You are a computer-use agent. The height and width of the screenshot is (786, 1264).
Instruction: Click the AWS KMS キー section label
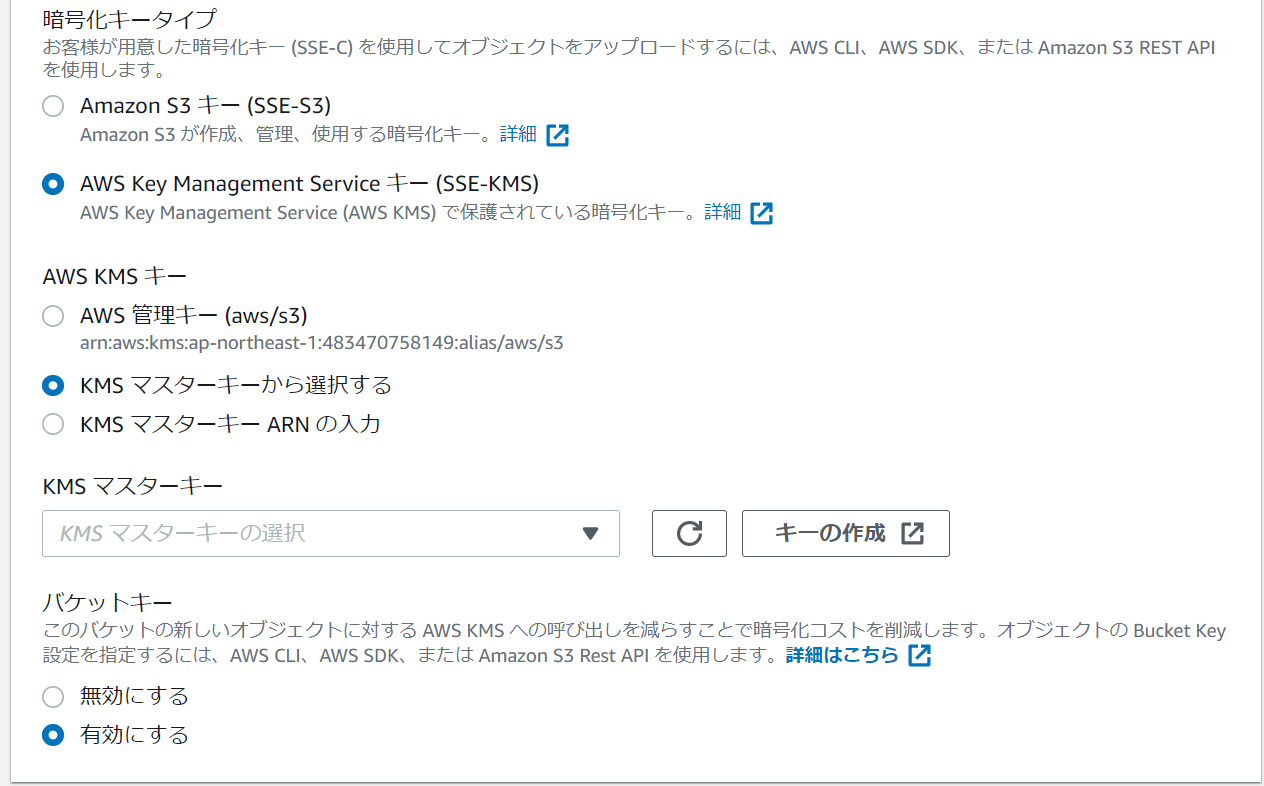pos(115,277)
